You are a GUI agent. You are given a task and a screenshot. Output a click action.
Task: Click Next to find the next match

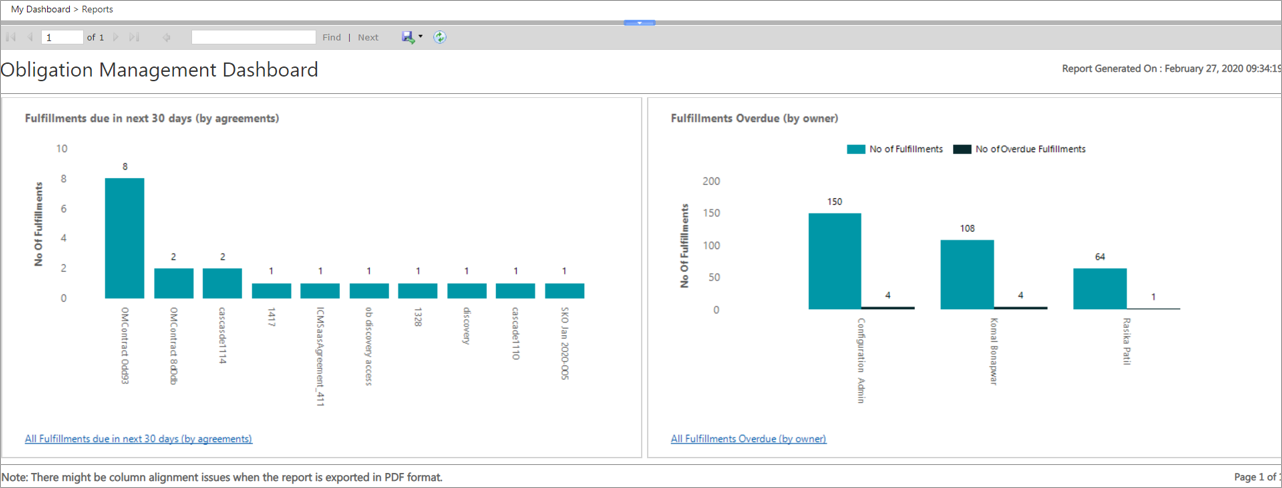point(368,37)
